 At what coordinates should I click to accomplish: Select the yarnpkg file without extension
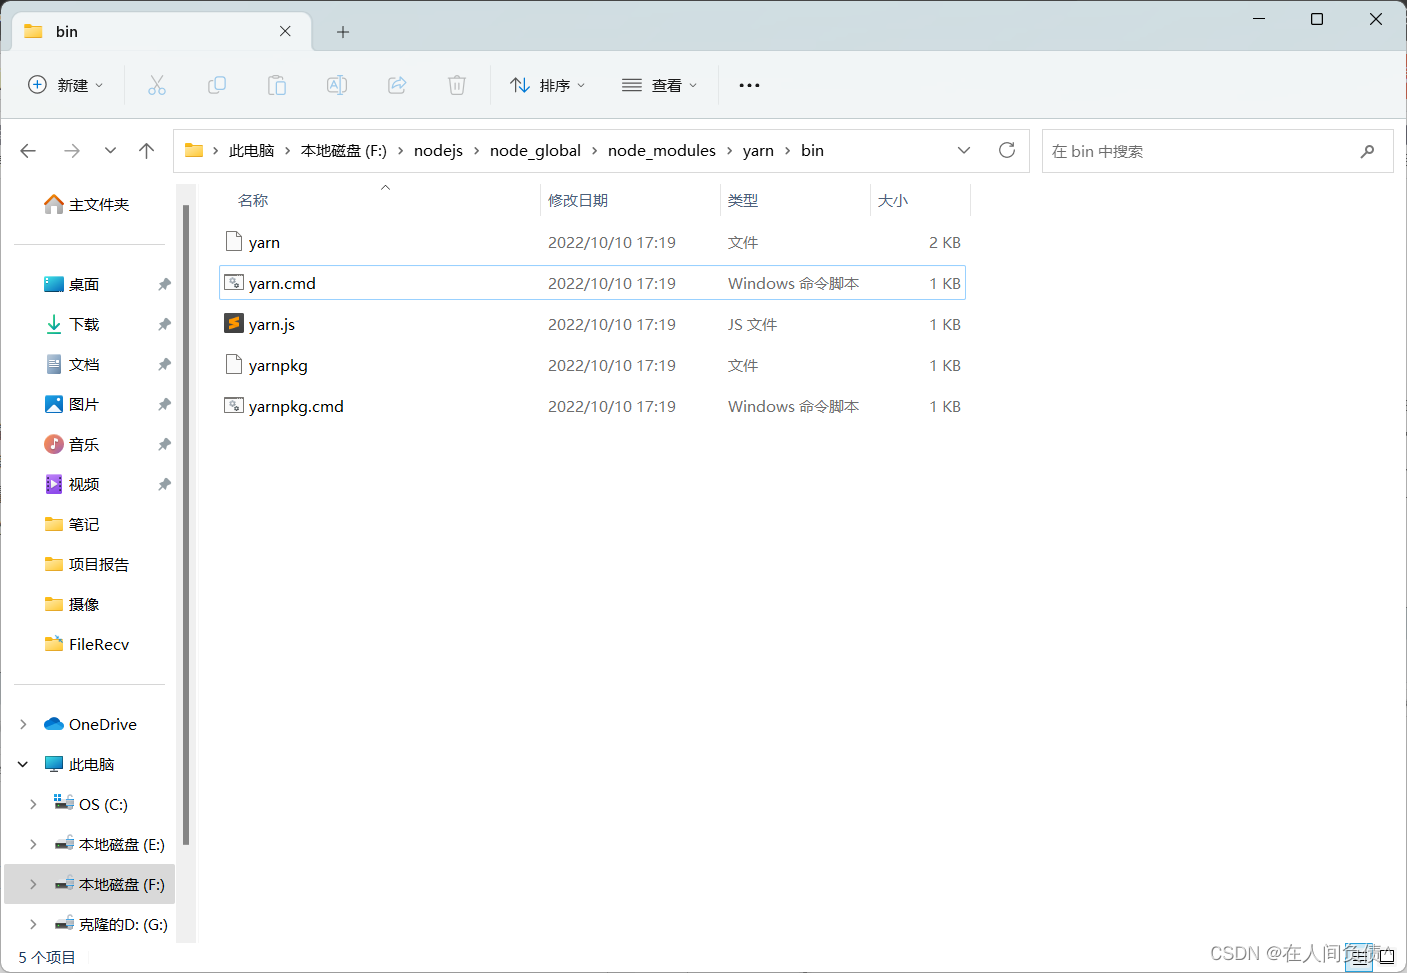(x=592, y=365)
